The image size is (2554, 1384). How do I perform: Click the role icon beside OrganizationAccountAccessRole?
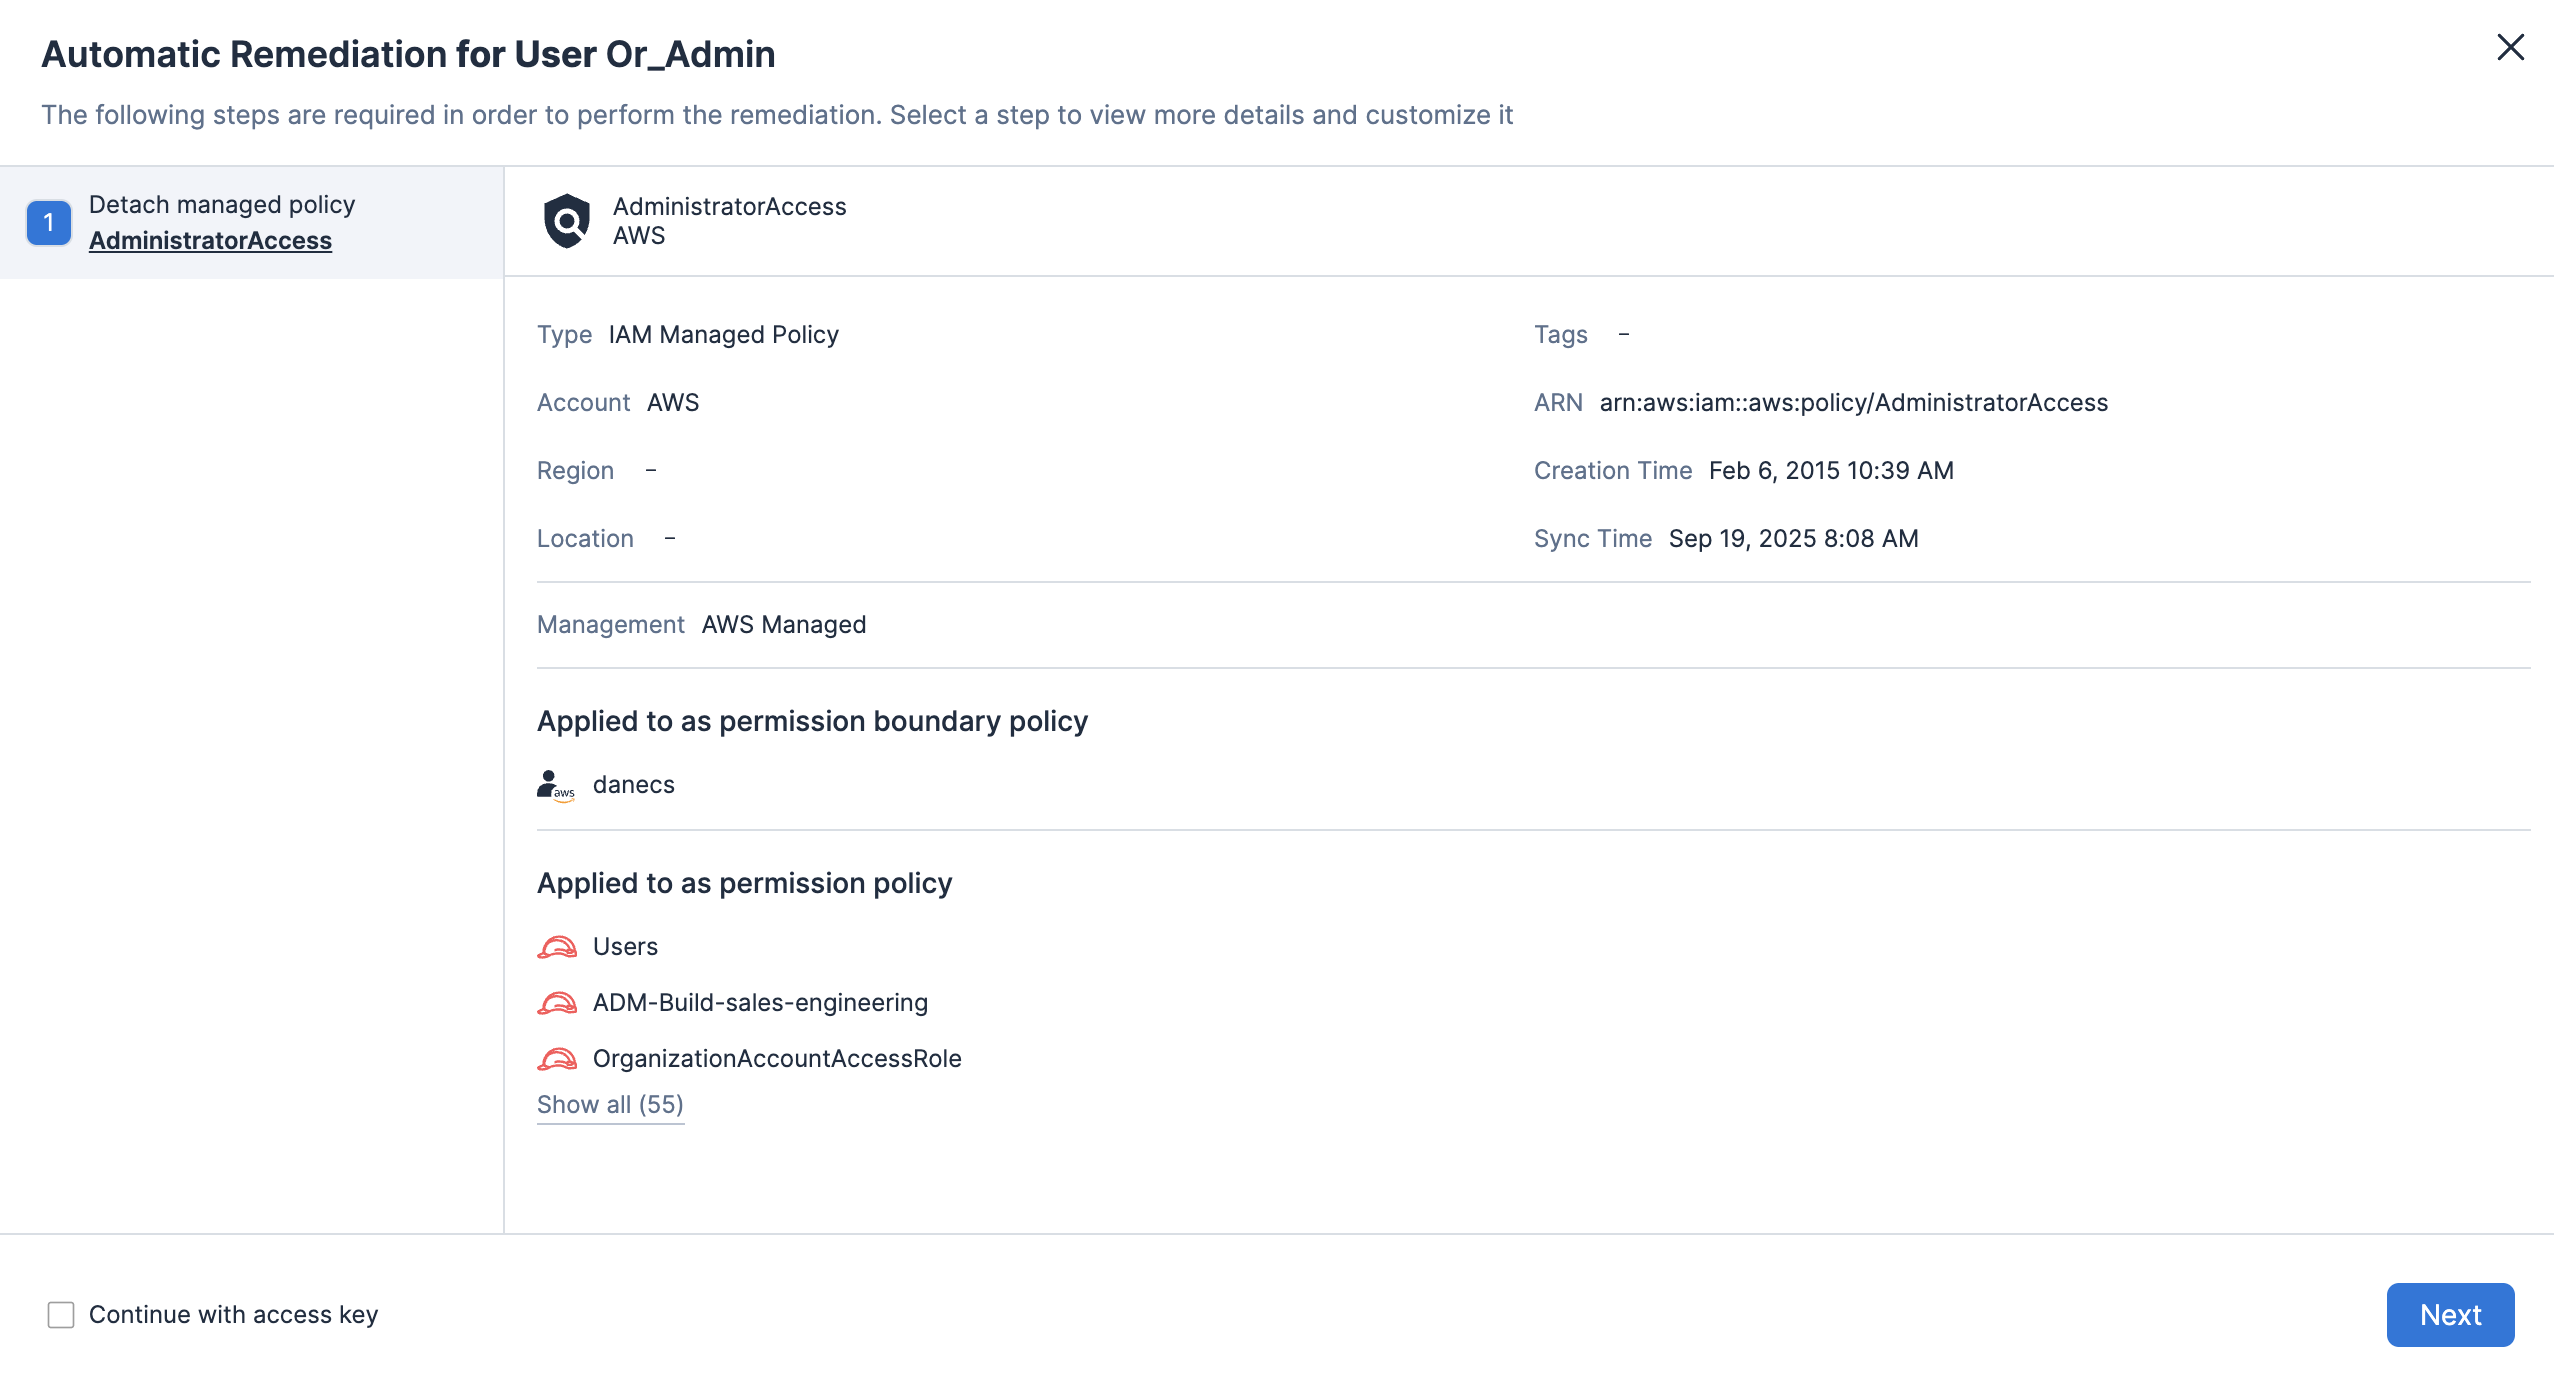tap(557, 1059)
